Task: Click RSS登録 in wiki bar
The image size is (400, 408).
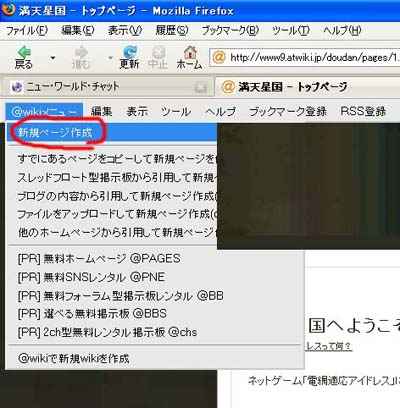Action: (363, 112)
